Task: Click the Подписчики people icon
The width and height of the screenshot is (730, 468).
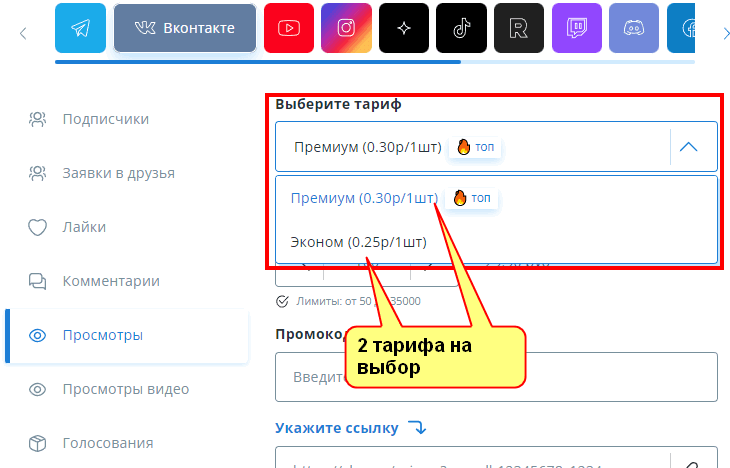Action: (38, 119)
